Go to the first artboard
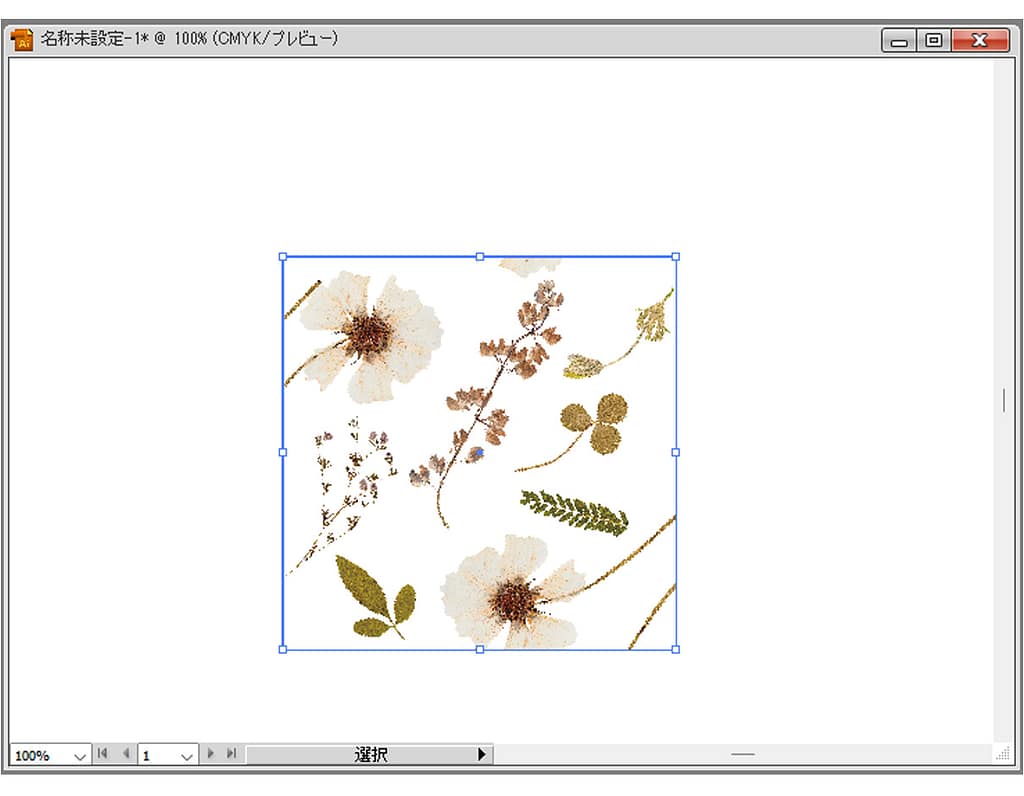The height and width of the screenshot is (796, 1024). point(102,755)
